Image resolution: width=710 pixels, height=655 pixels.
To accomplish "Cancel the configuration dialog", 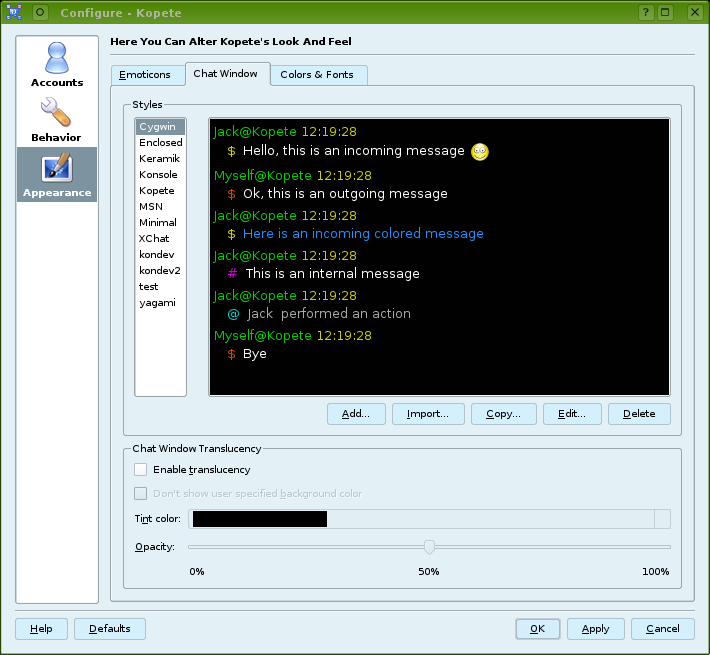I will click(663, 629).
